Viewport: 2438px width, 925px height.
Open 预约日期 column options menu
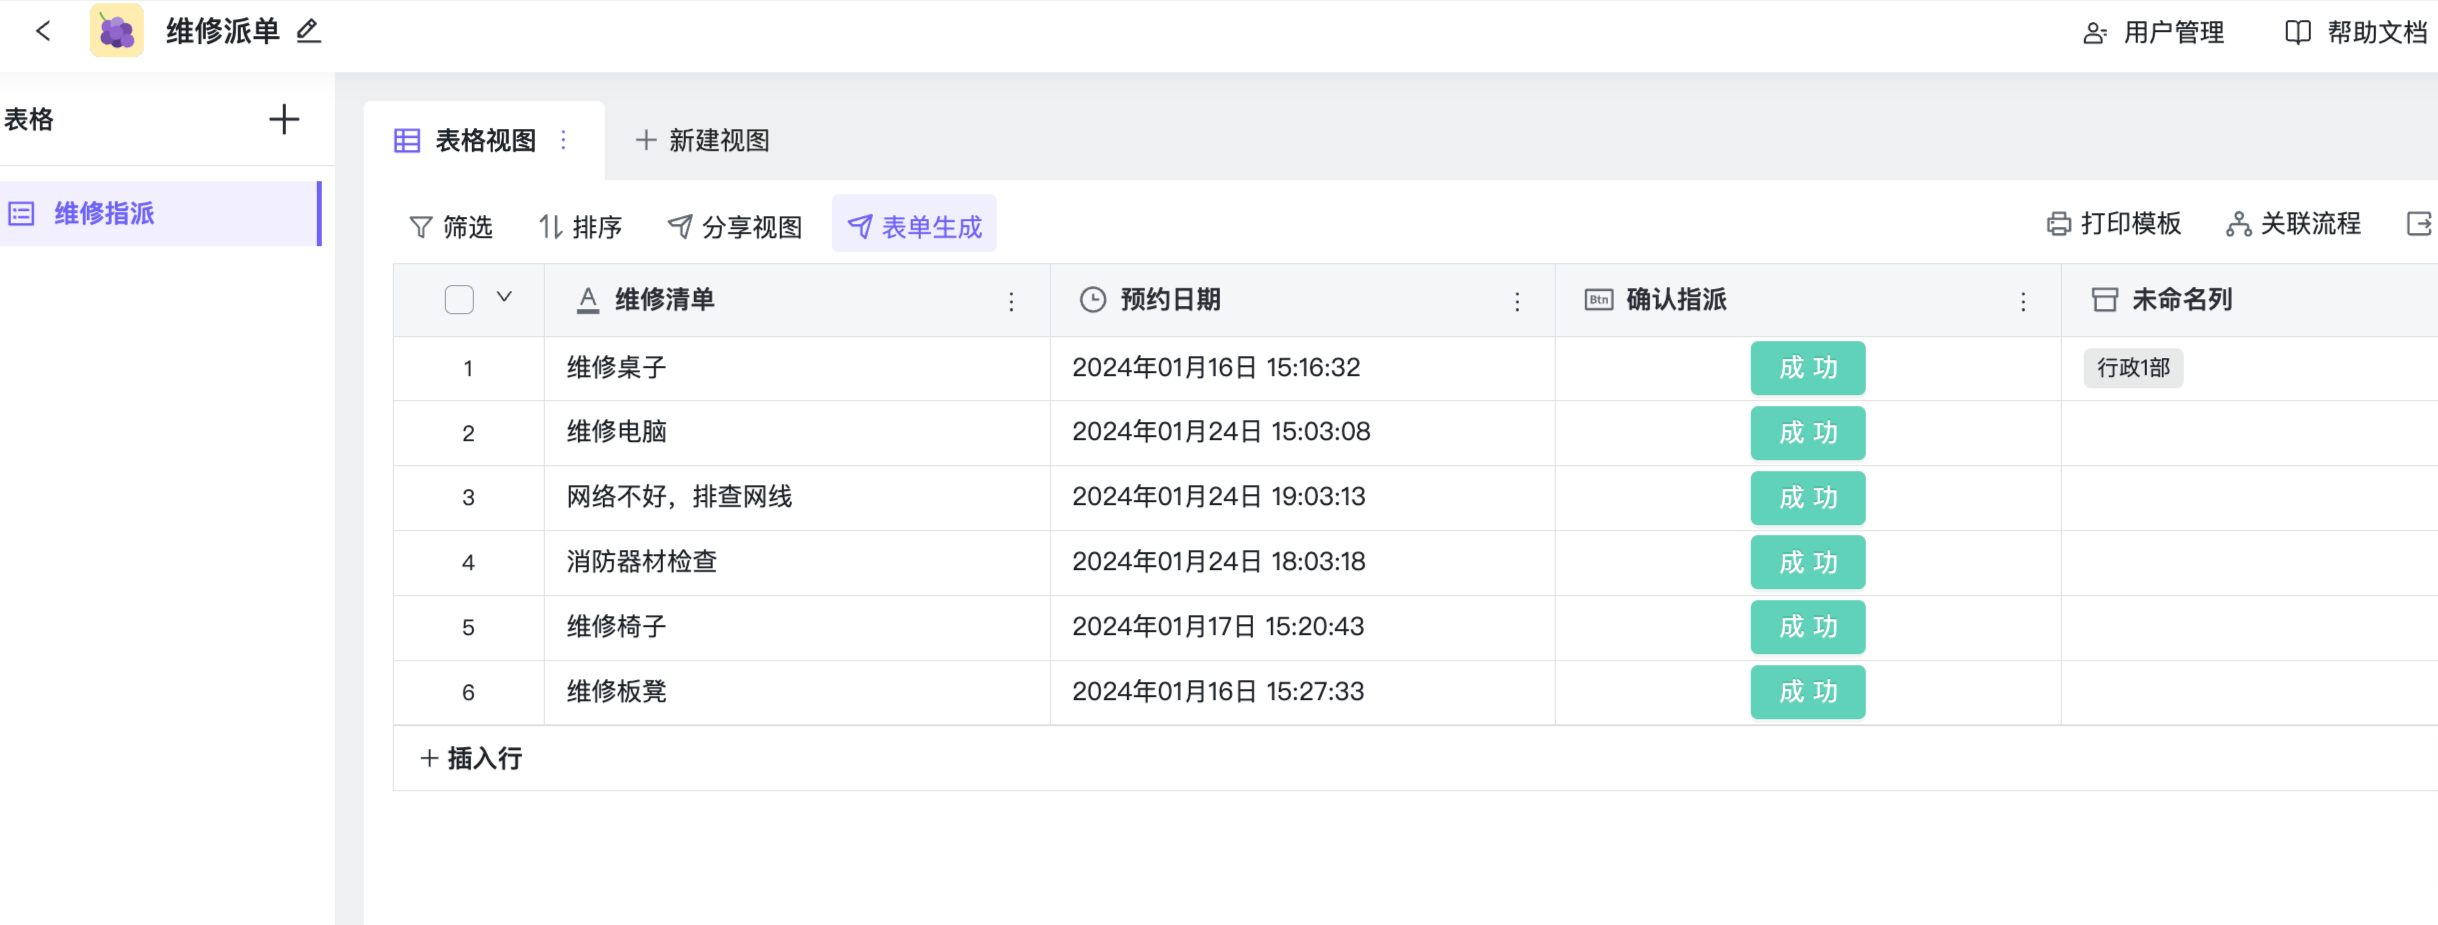1517,301
